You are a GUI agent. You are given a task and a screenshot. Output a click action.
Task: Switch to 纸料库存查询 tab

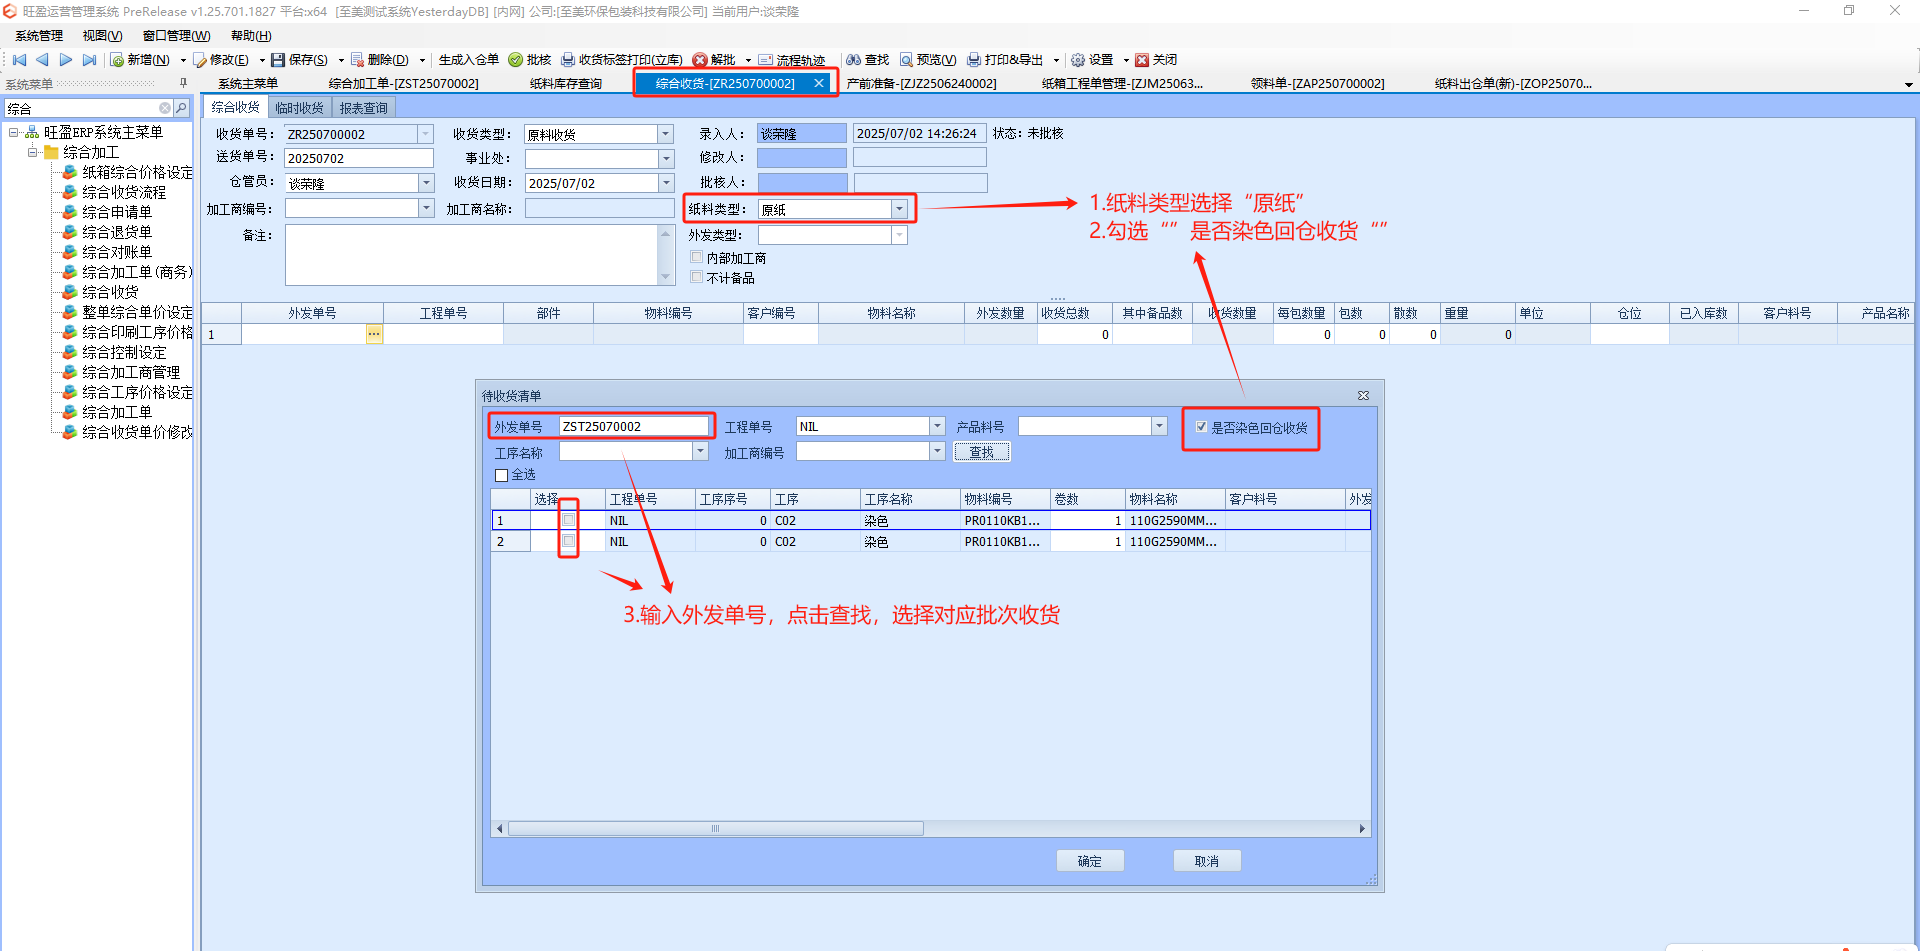pos(566,84)
